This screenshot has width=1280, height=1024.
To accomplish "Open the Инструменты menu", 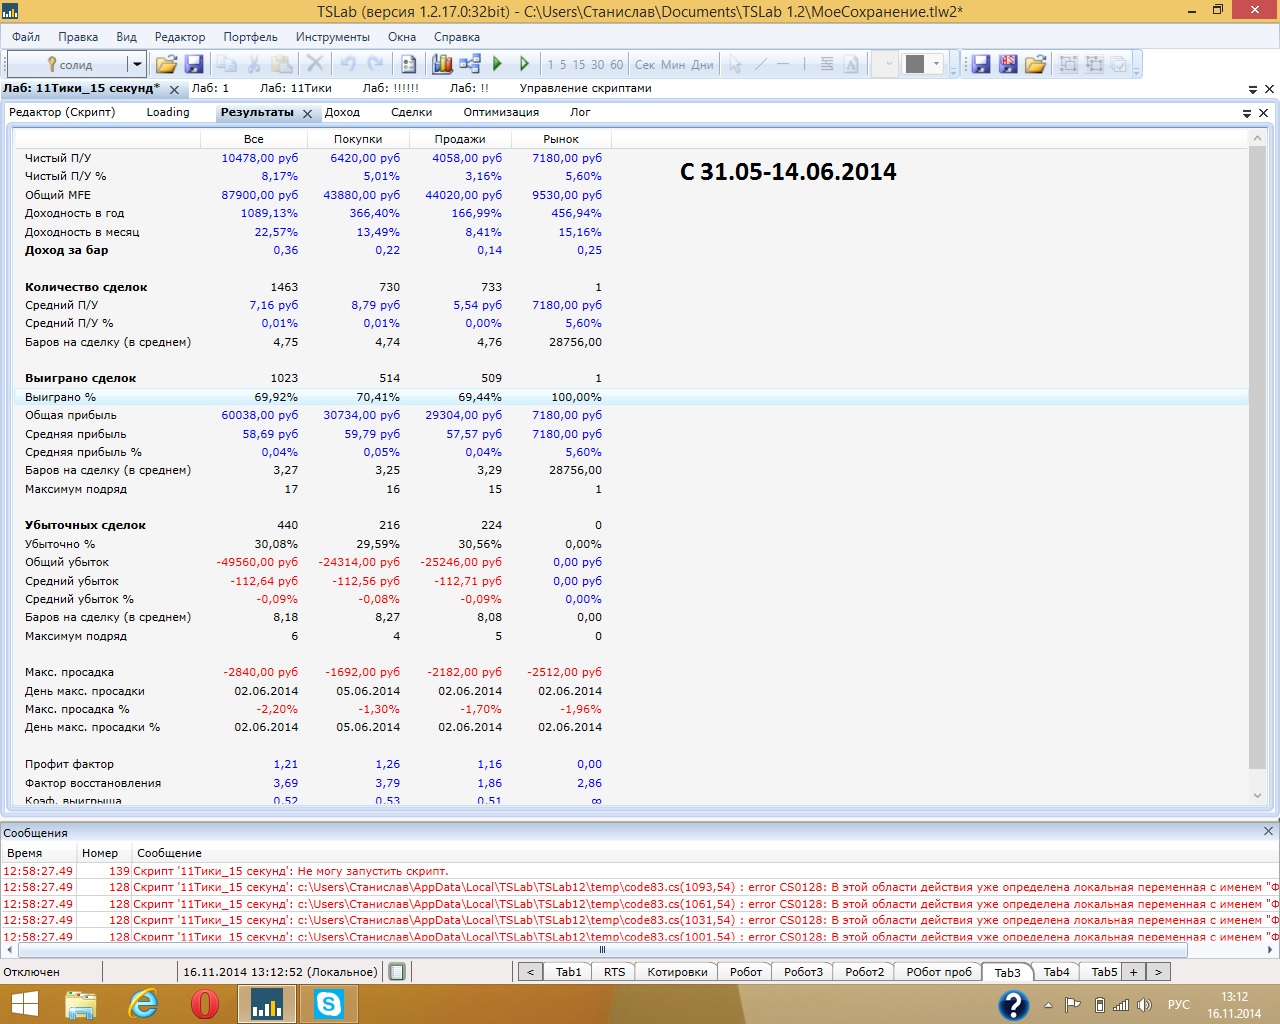I will click(332, 37).
